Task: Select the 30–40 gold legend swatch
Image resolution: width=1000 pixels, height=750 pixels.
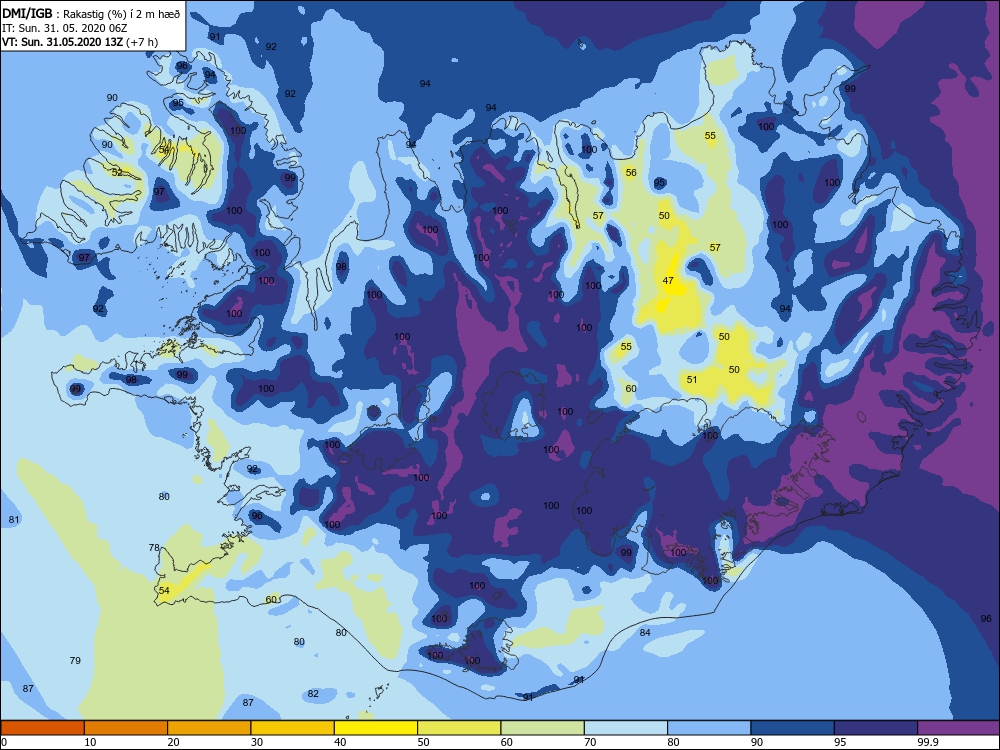Action: 293,728
